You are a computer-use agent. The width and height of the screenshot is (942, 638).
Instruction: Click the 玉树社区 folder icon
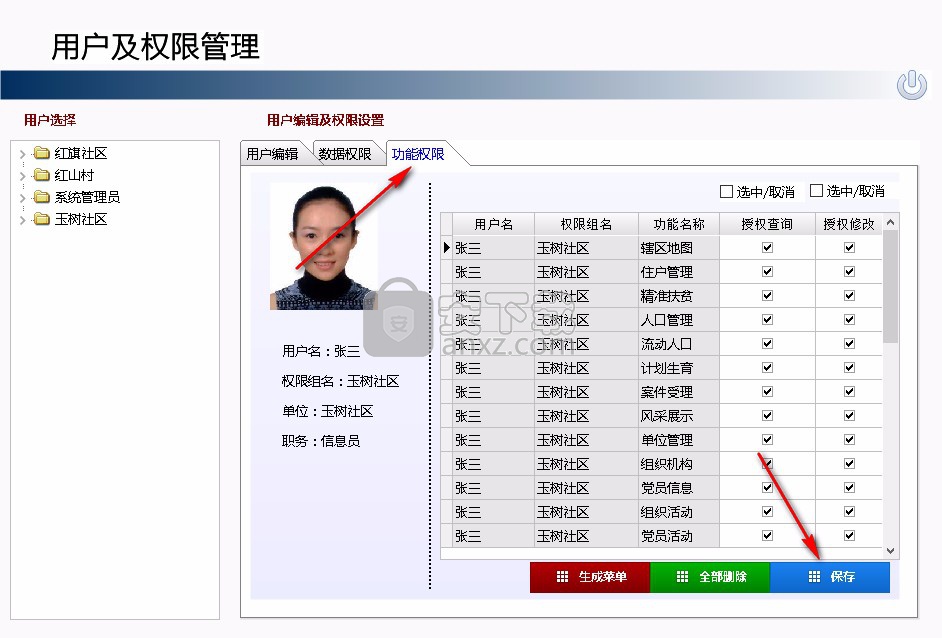point(41,219)
